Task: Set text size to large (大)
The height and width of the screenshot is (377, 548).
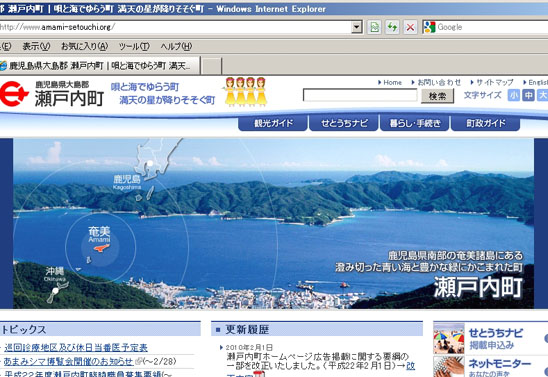Action: click(543, 95)
